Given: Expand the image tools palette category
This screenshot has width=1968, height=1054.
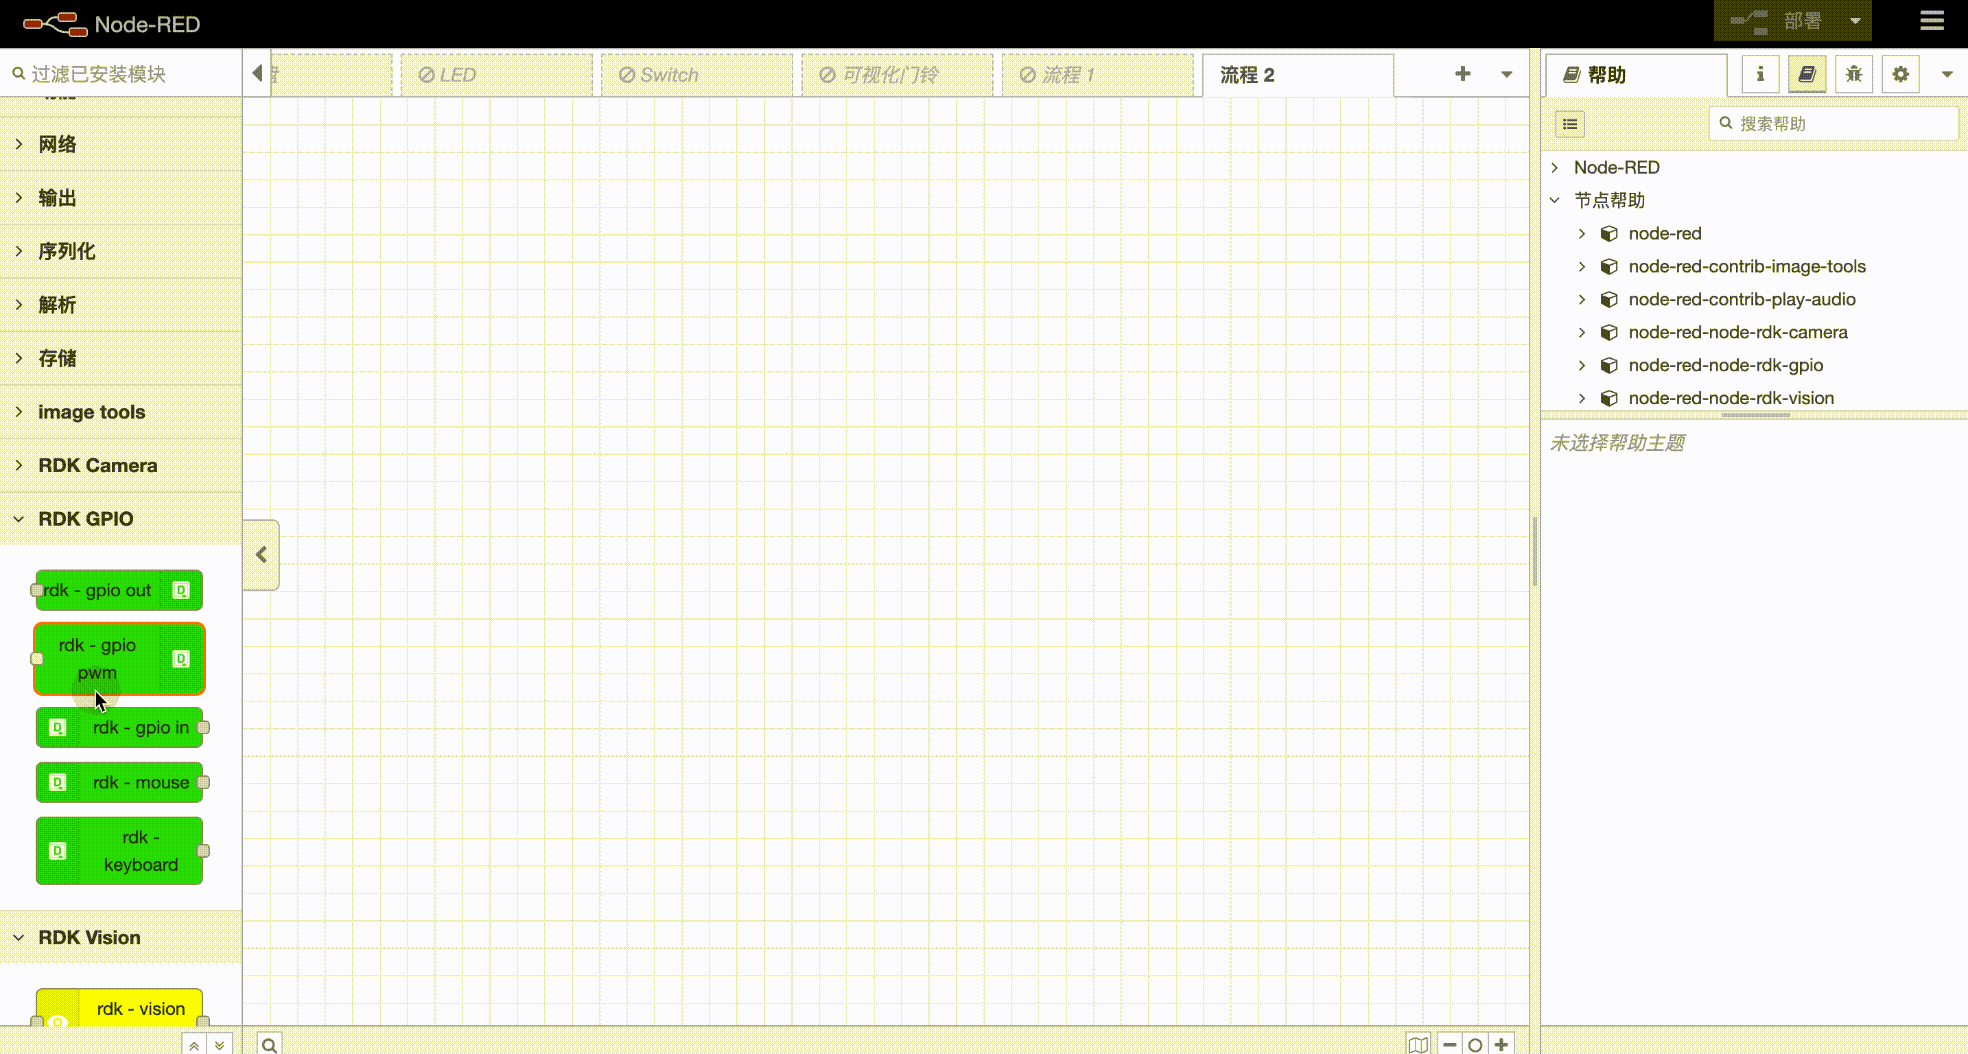Looking at the screenshot, I should click(x=120, y=412).
